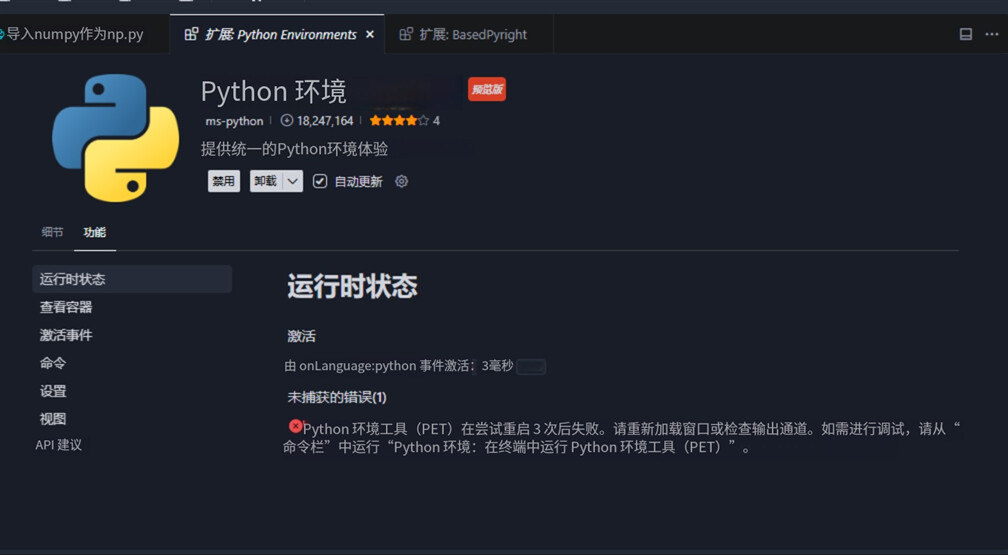Viewport: 1008px width, 555px height.
Task: Click the download count icon
Action: pos(287,121)
